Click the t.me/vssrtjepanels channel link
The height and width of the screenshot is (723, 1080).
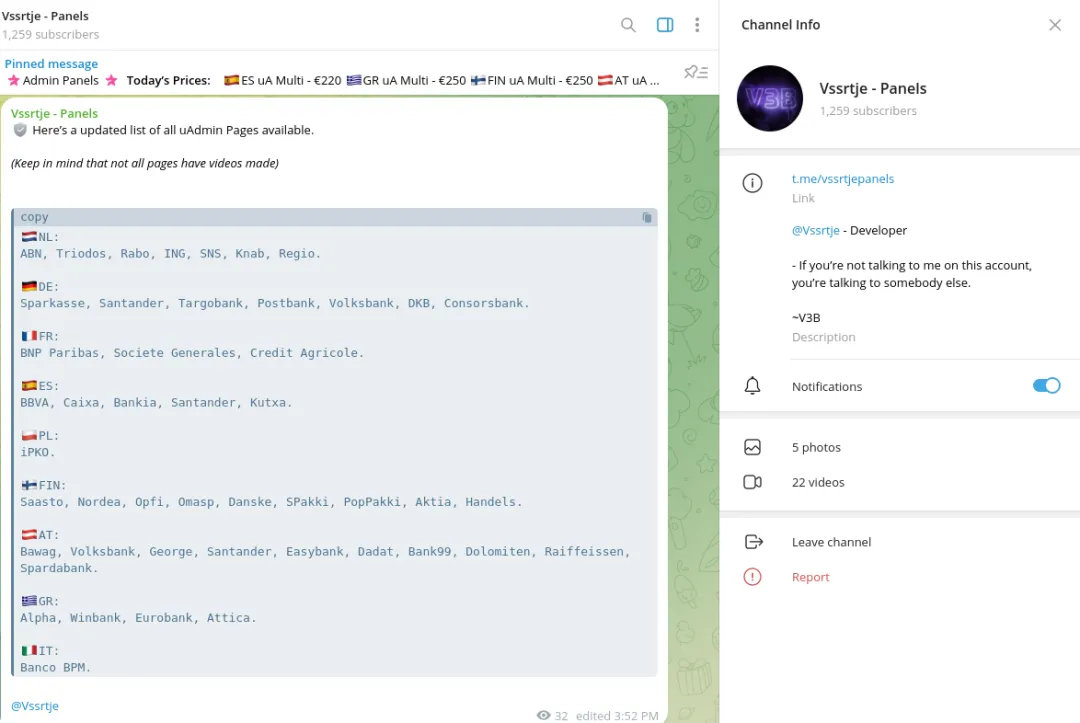(843, 179)
